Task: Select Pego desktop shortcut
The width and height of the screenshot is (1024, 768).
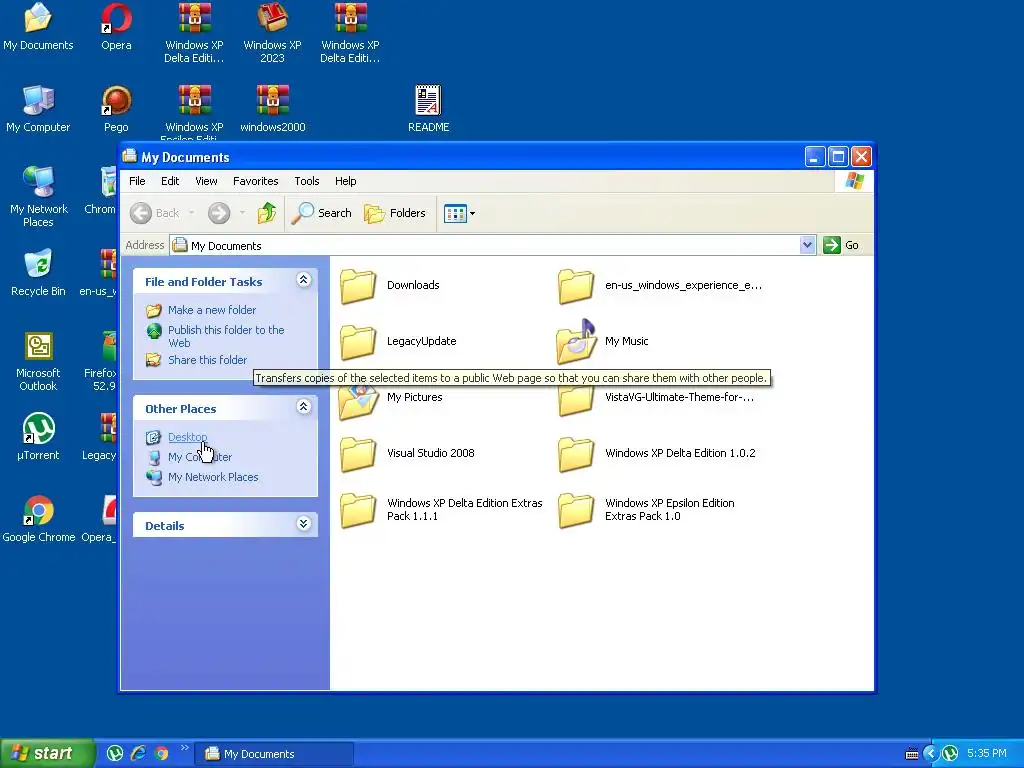Action: [116, 109]
